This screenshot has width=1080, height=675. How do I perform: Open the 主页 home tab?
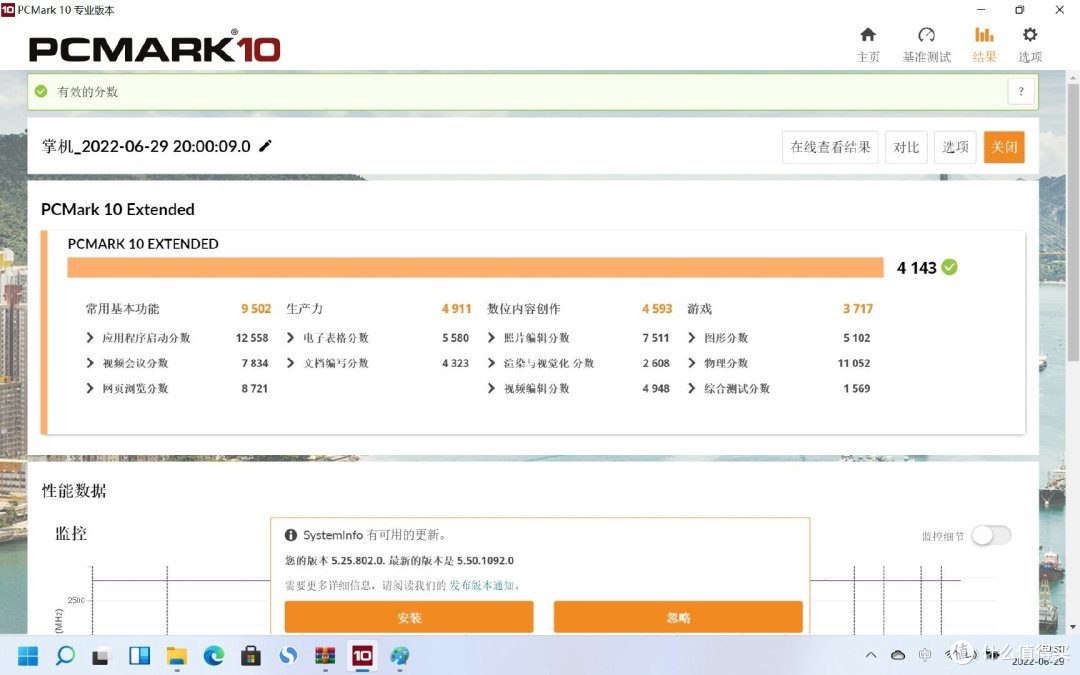(x=868, y=45)
